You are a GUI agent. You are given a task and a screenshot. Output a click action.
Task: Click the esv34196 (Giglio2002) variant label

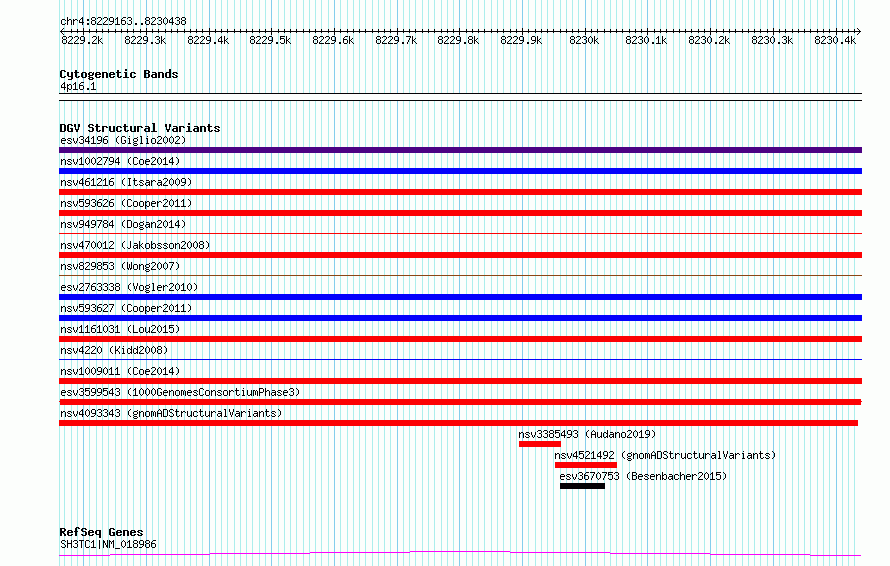pos(123,140)
